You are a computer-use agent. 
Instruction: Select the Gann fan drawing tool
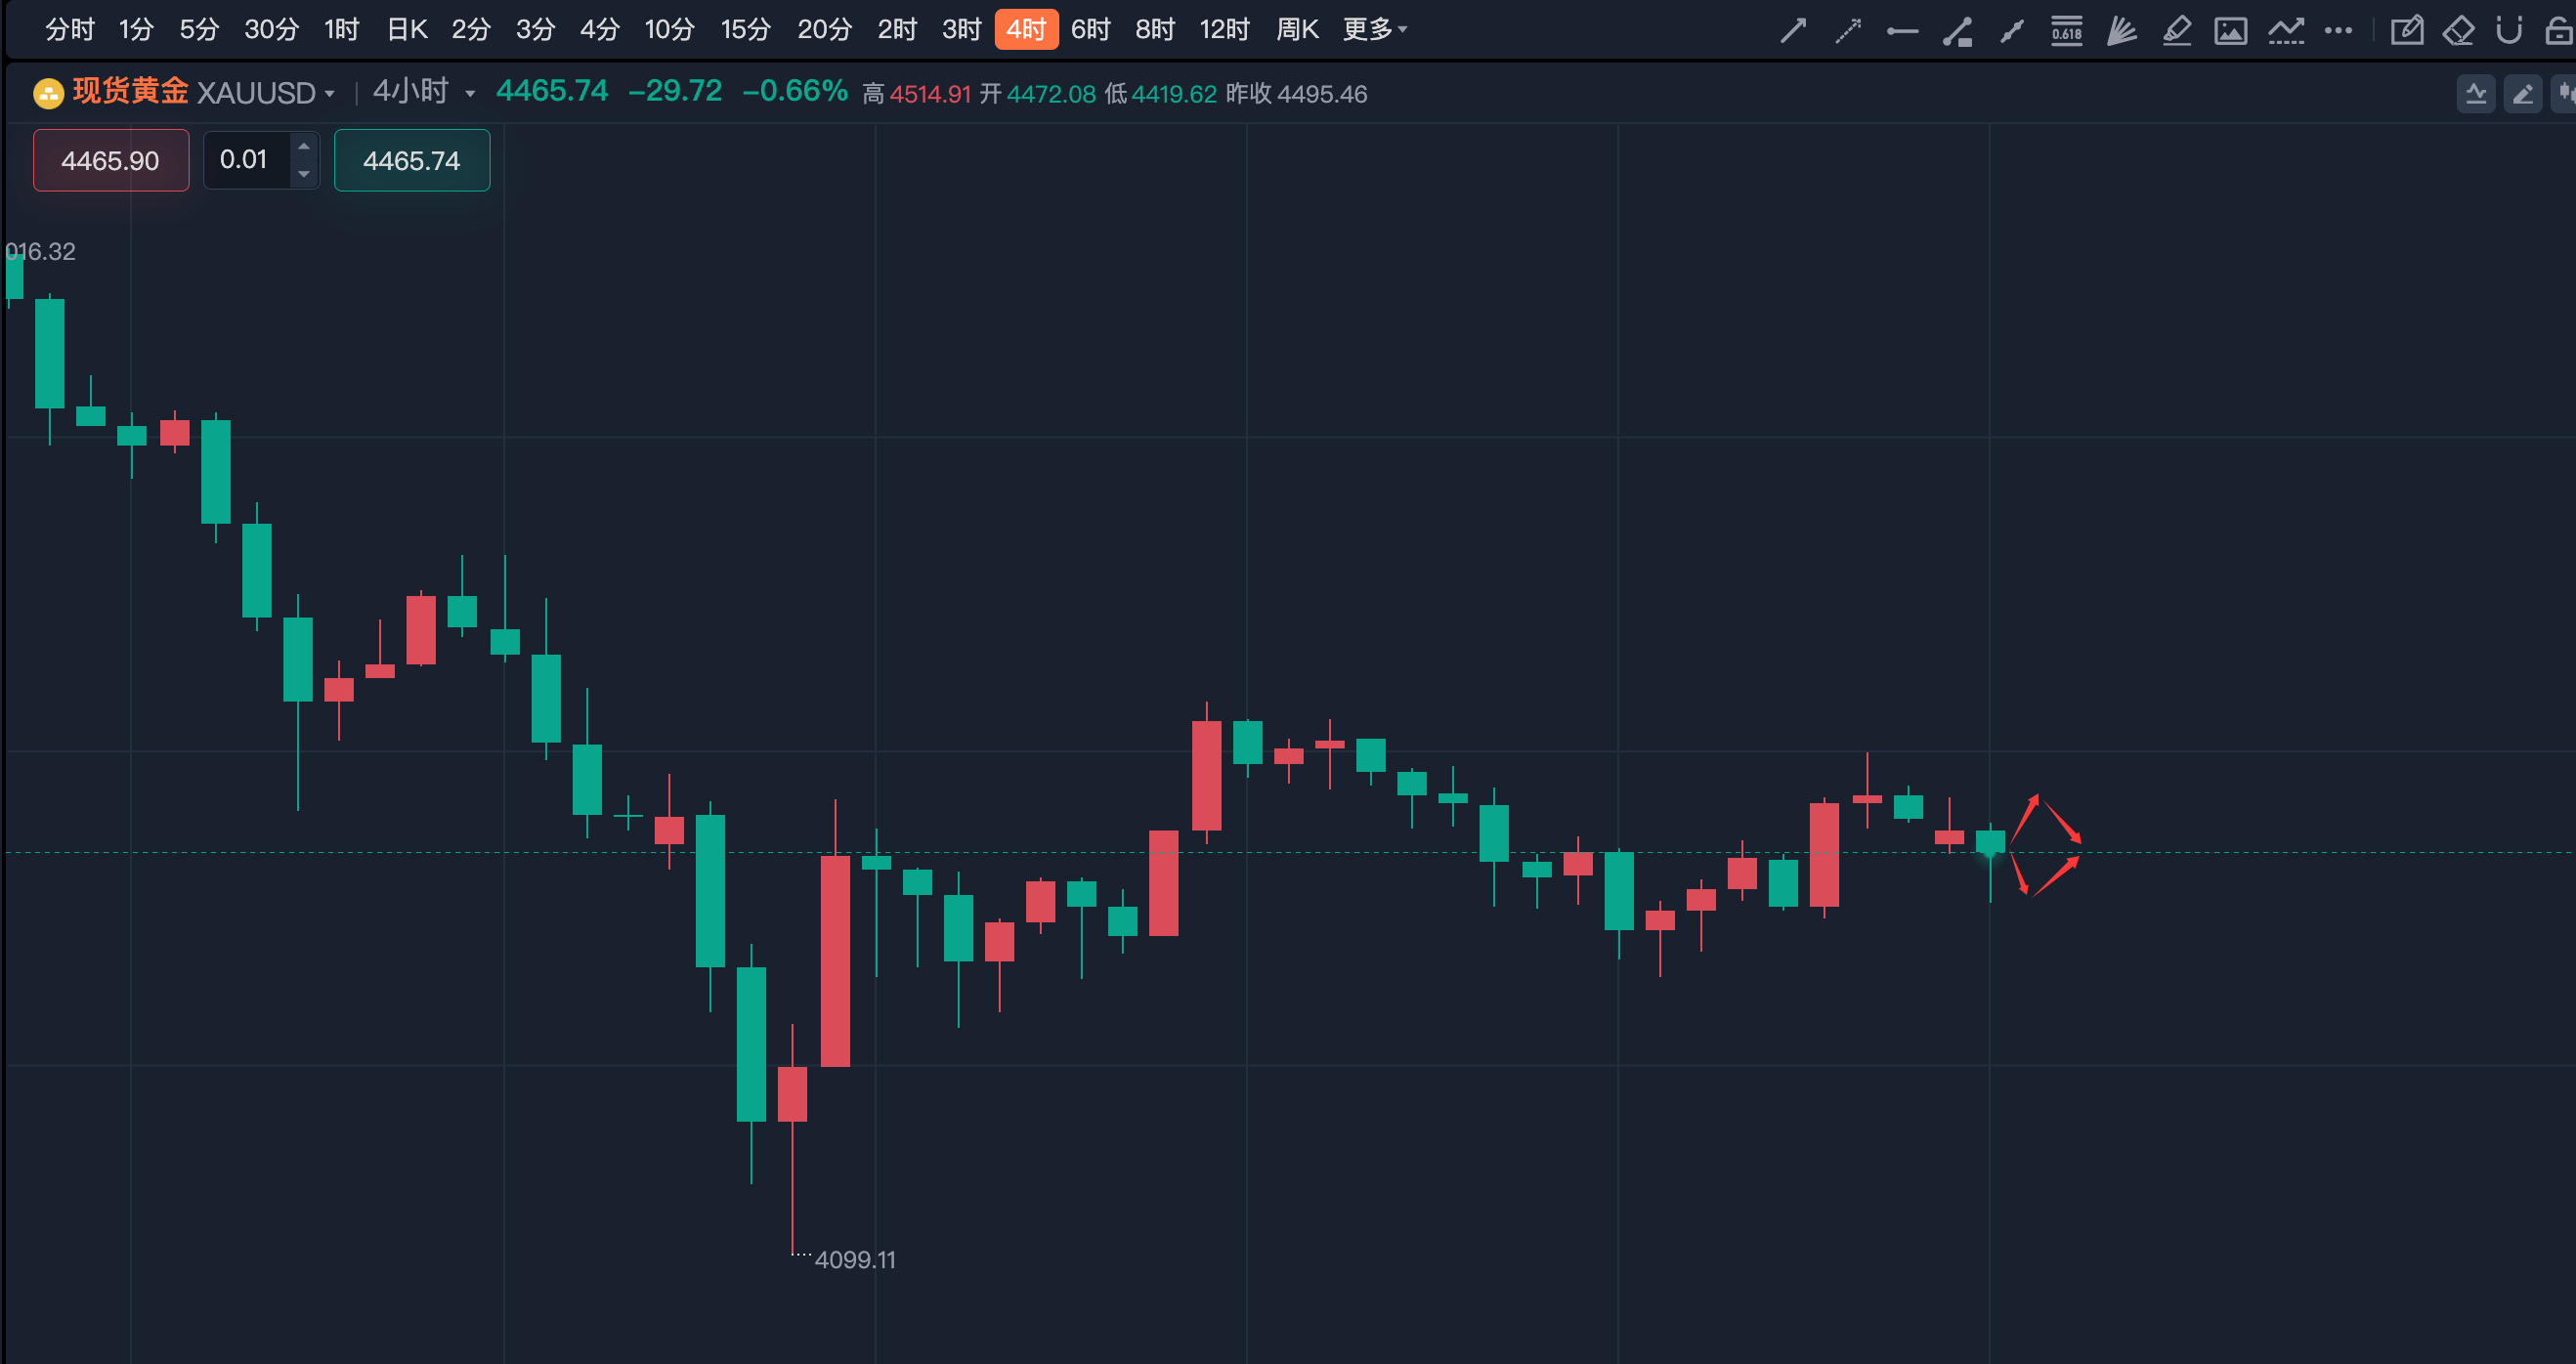[x=2121, y=31]
